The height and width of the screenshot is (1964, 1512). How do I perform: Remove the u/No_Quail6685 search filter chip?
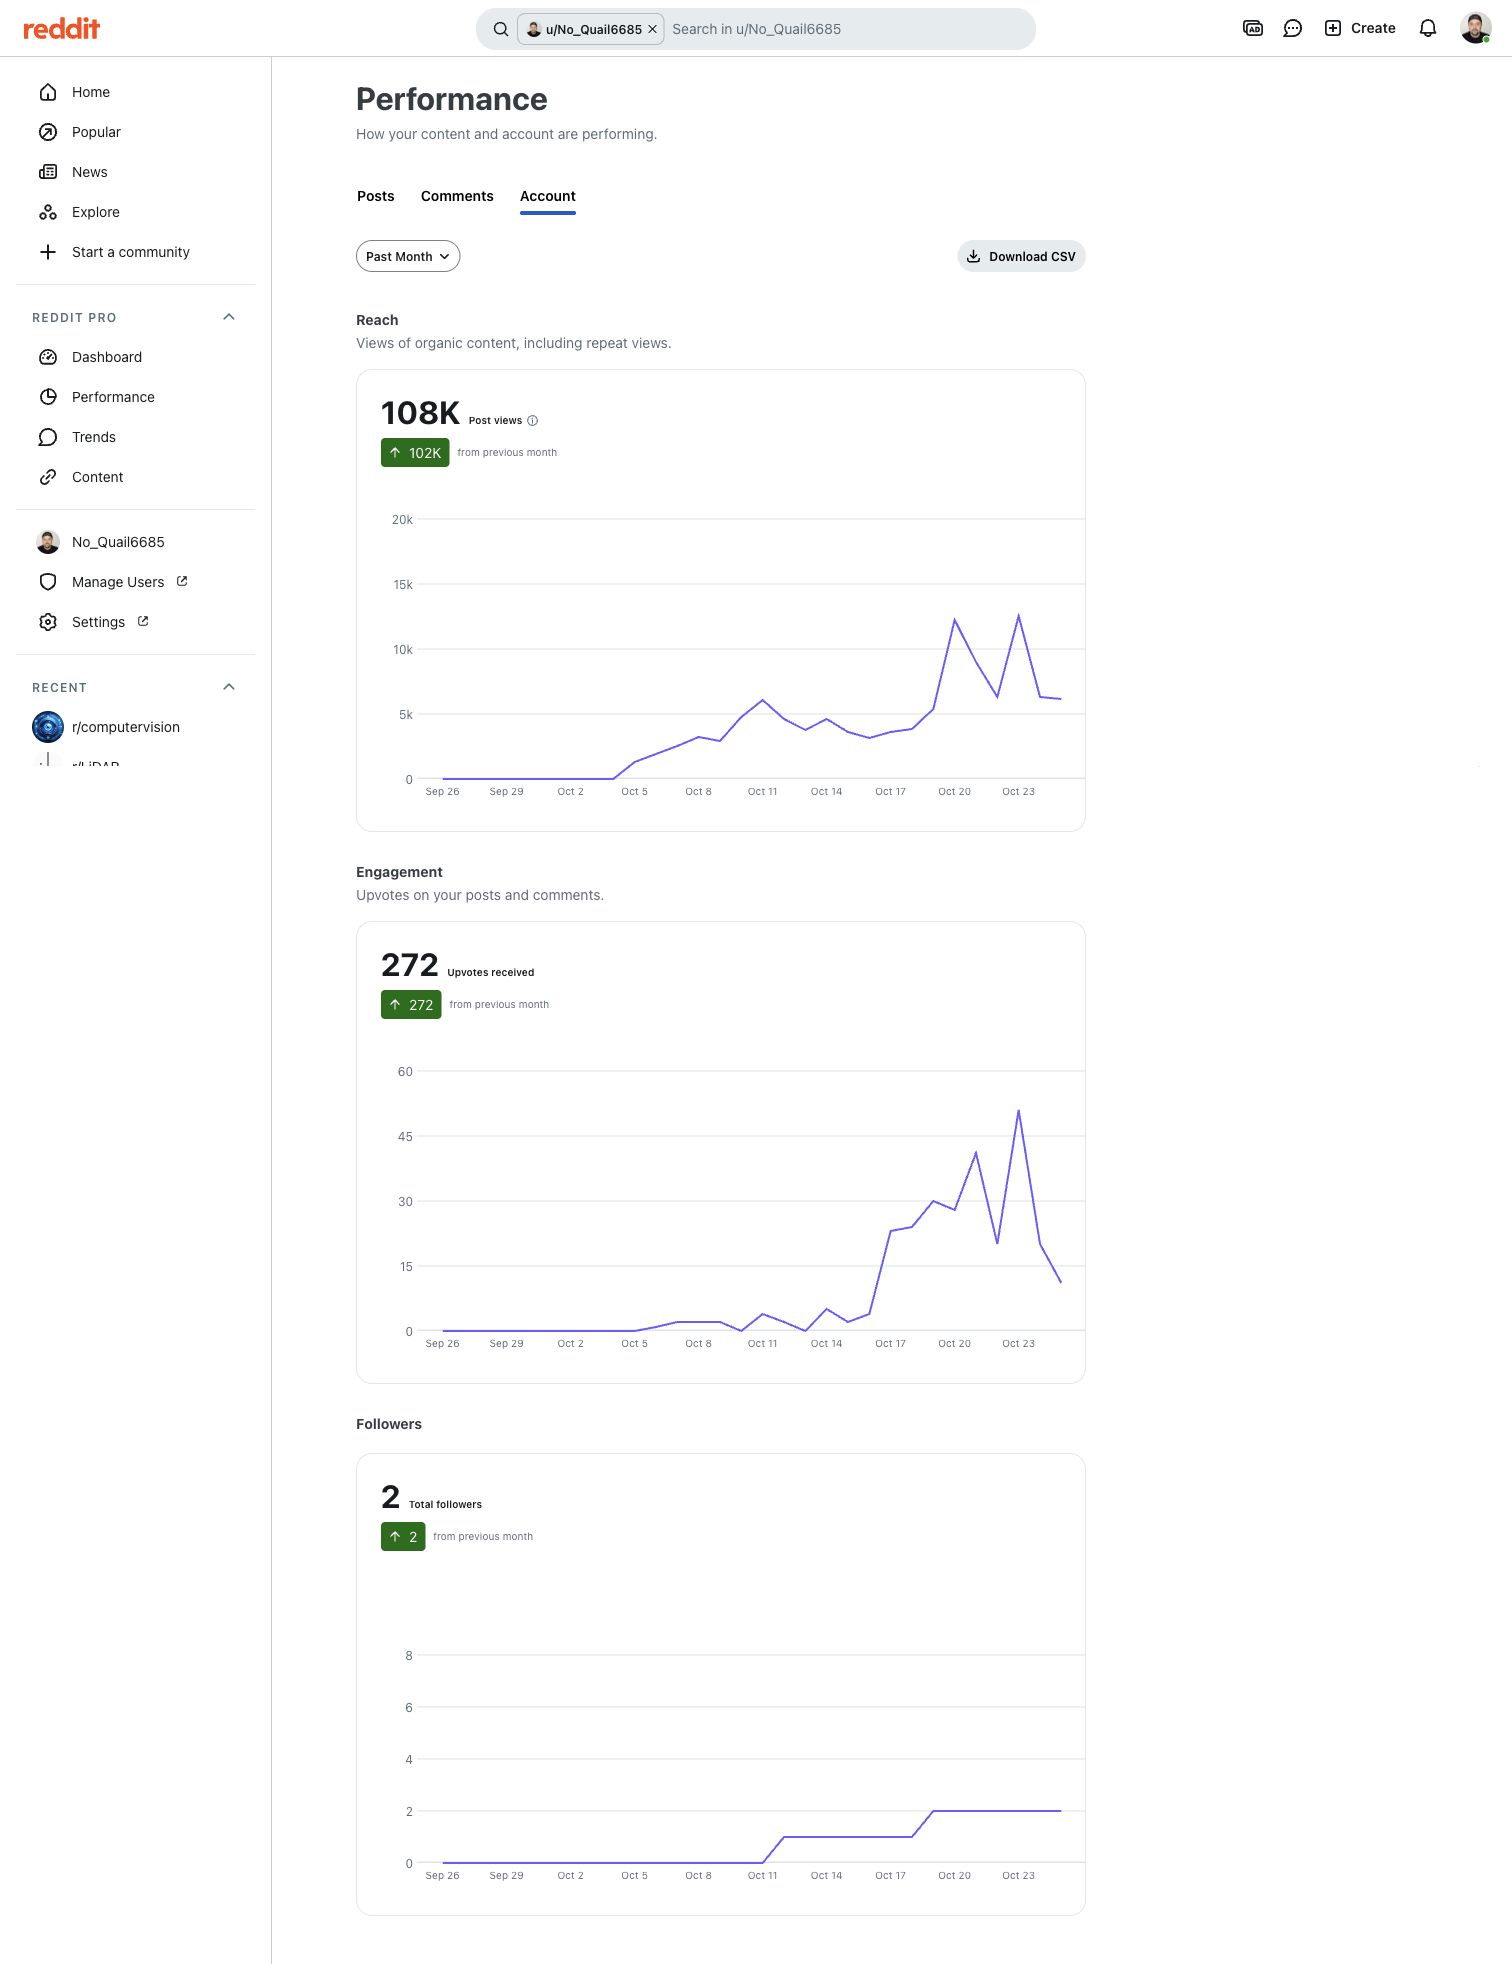pos(653,29)
